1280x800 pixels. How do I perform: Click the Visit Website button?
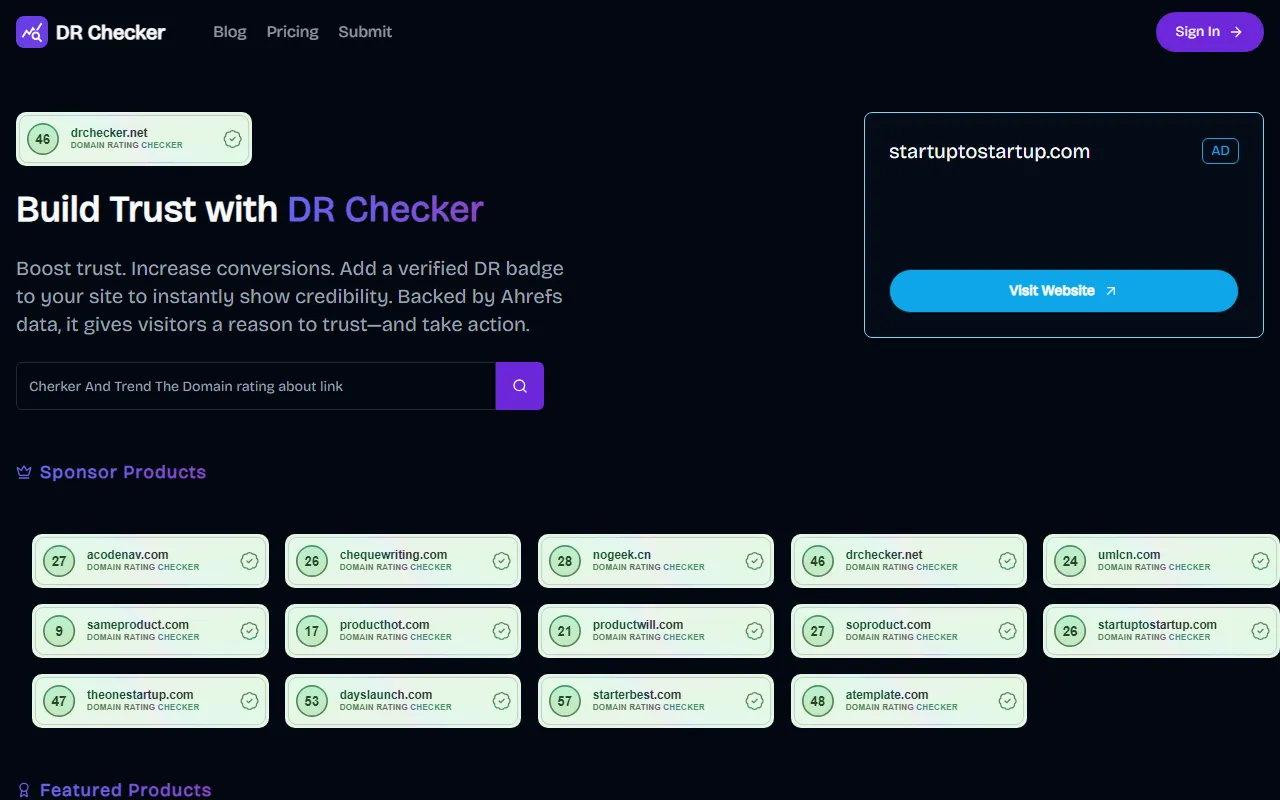point(1063,291)
